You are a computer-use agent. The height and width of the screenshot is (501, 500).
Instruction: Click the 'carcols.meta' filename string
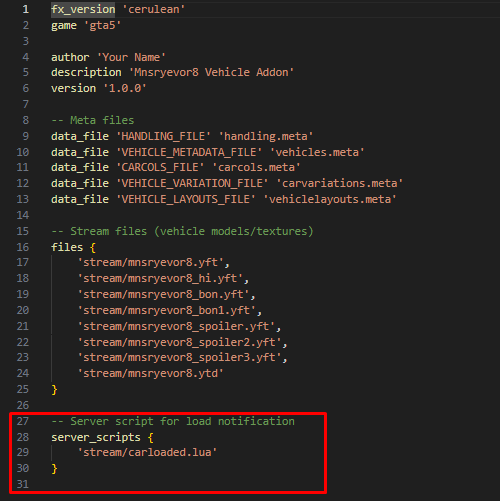(x=256, y=167)
